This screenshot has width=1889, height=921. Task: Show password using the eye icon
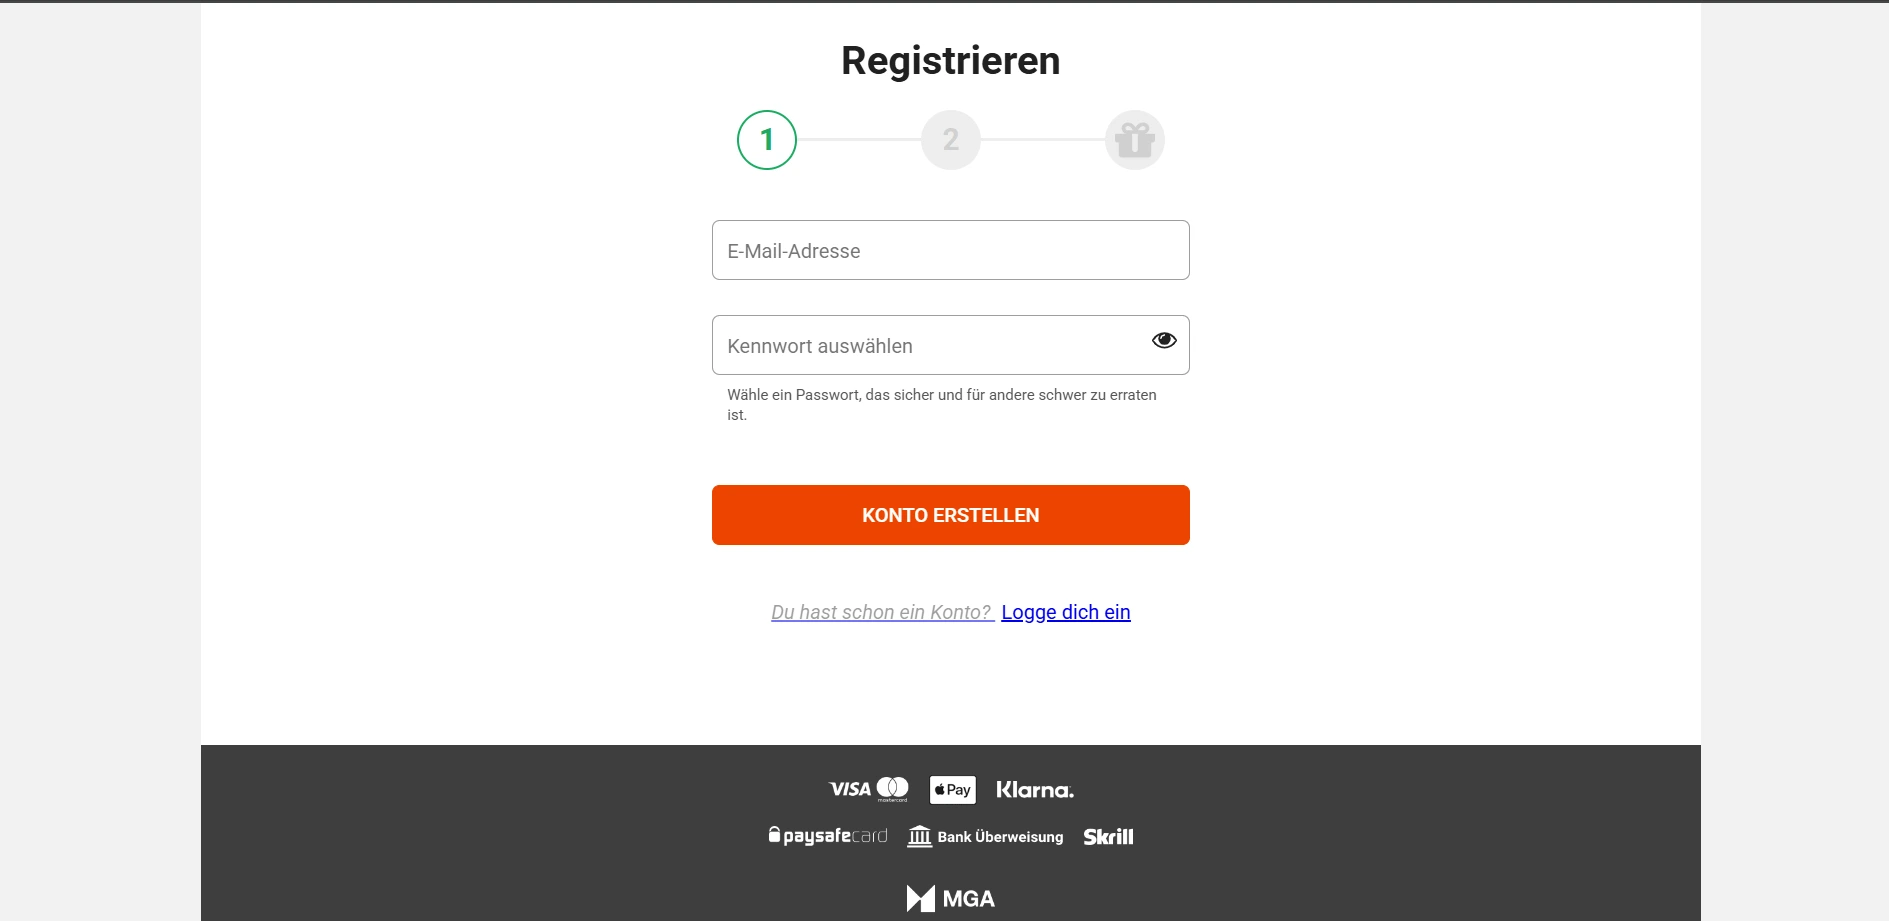[1164, 341]
